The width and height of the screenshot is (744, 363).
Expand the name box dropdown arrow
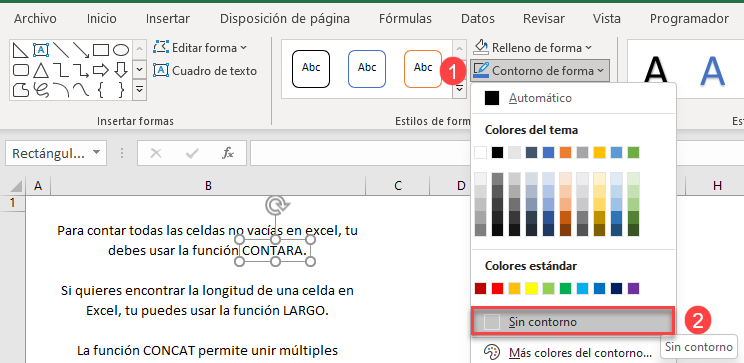96,153
